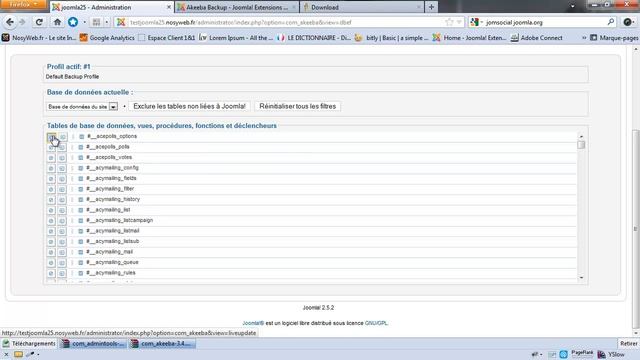Toggle the second (exclude contents) toggle for #__acymailing_fields
This screenshot has width=640, height=360.
click(x=62, y=179)
